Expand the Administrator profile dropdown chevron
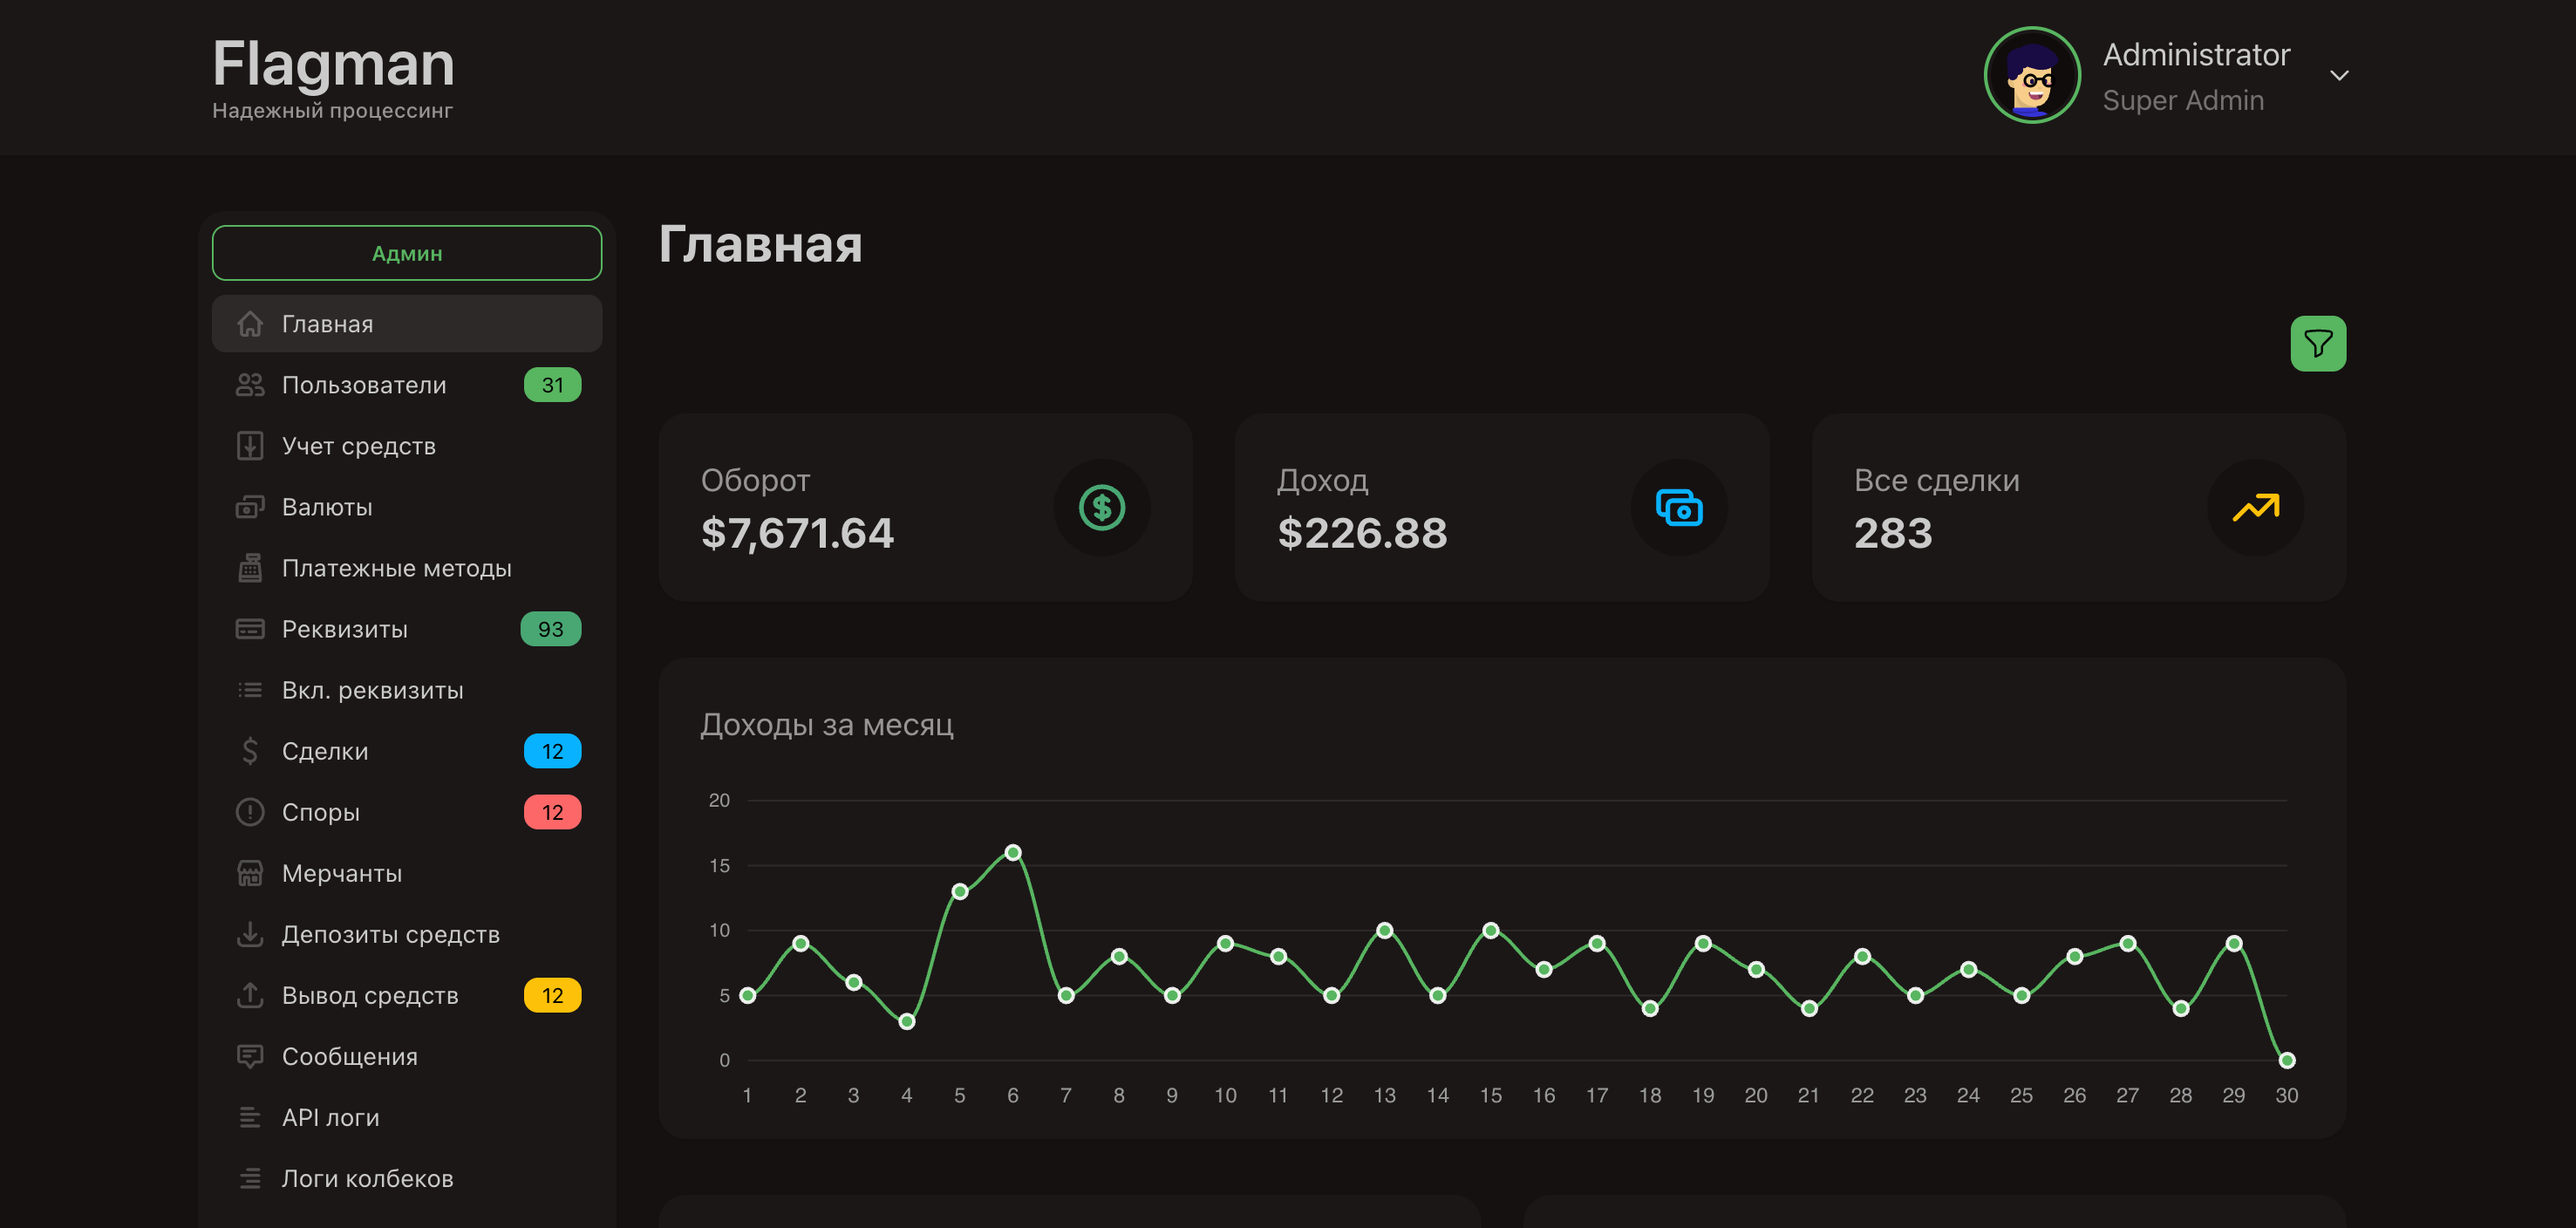The width and height of the screenshot is (2576, 1228). pyautogui.click(x=2338, y=76)
